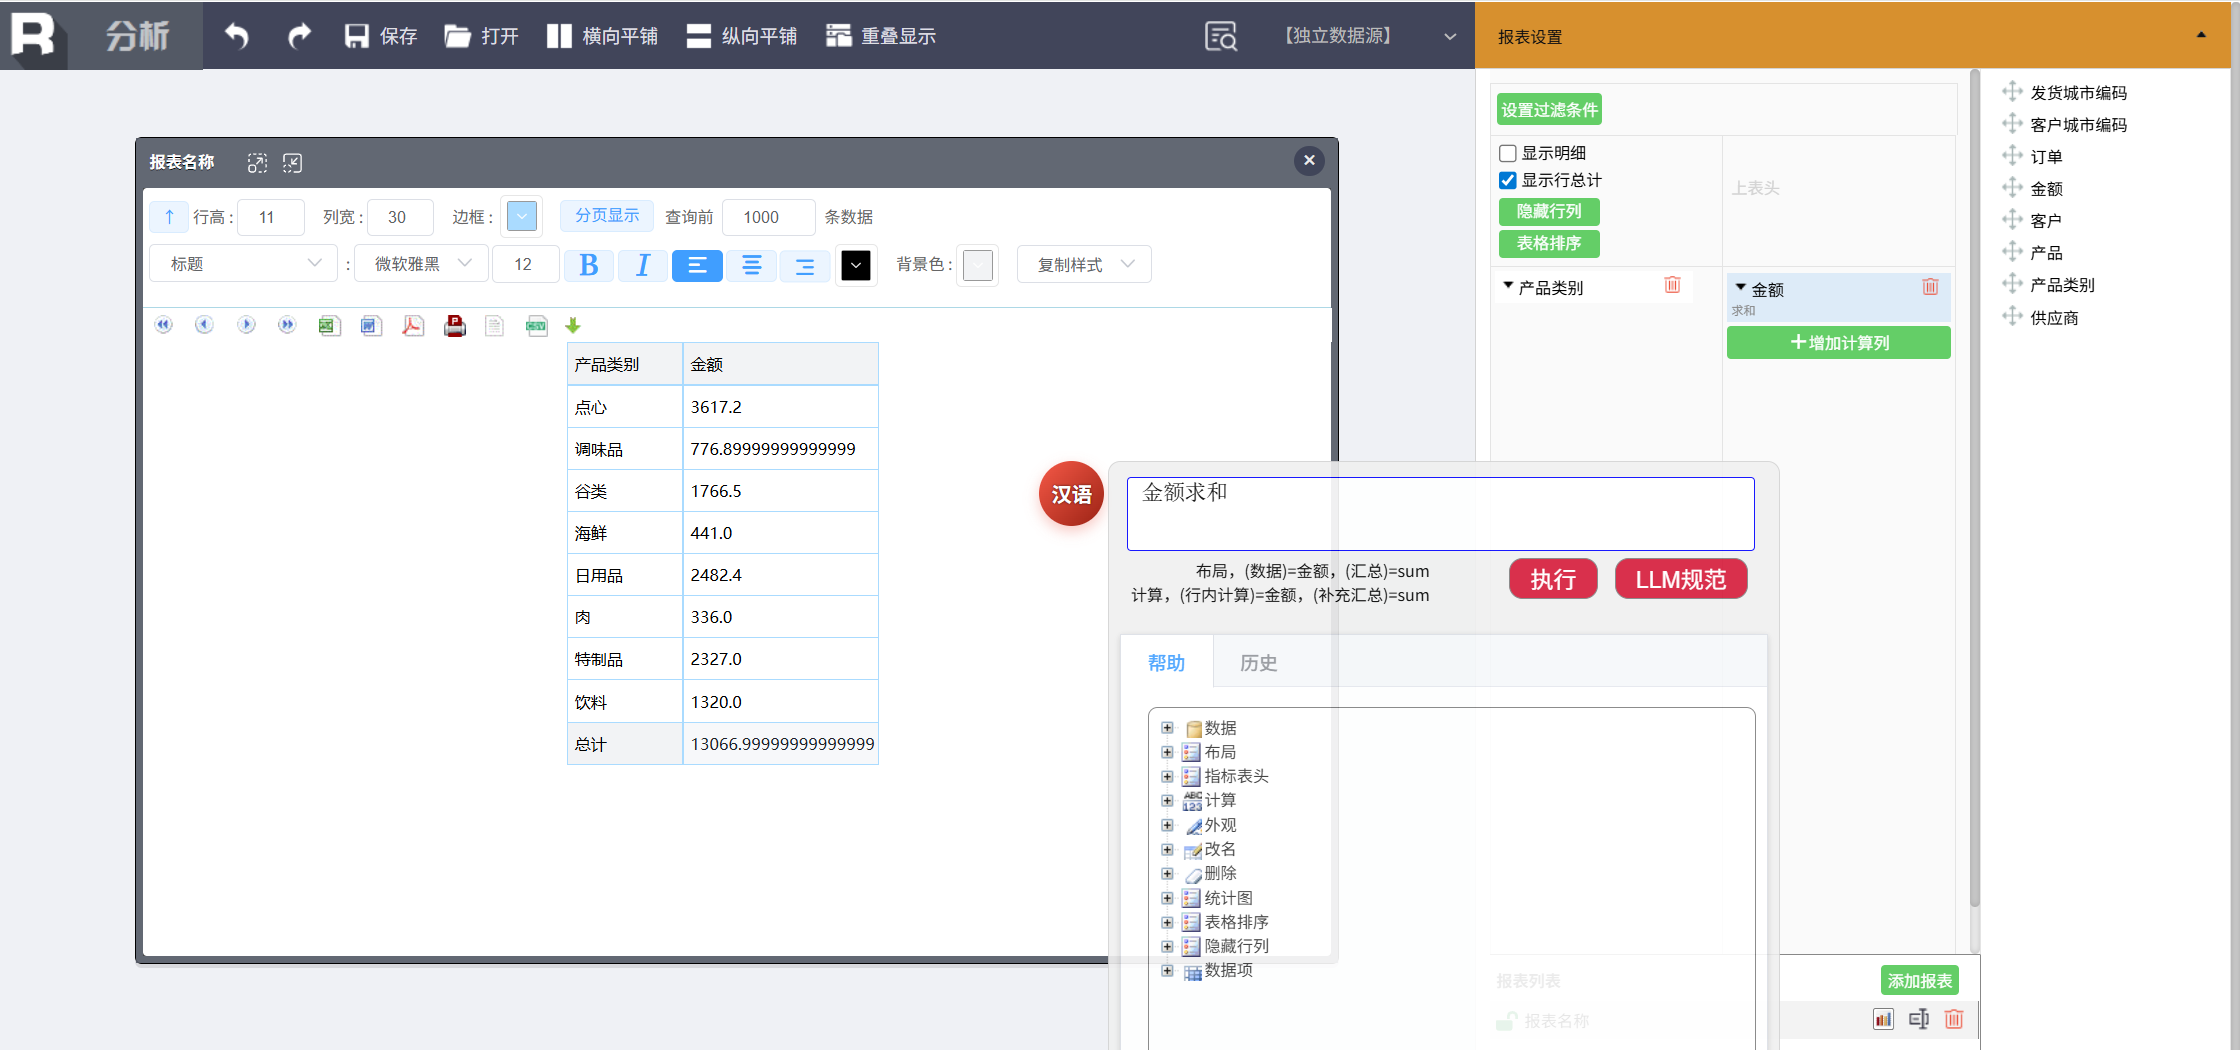The width and height of the screenshot is (2240, 1050).
Task: Select 重叠显示 layout
Action: click(880, 36)
